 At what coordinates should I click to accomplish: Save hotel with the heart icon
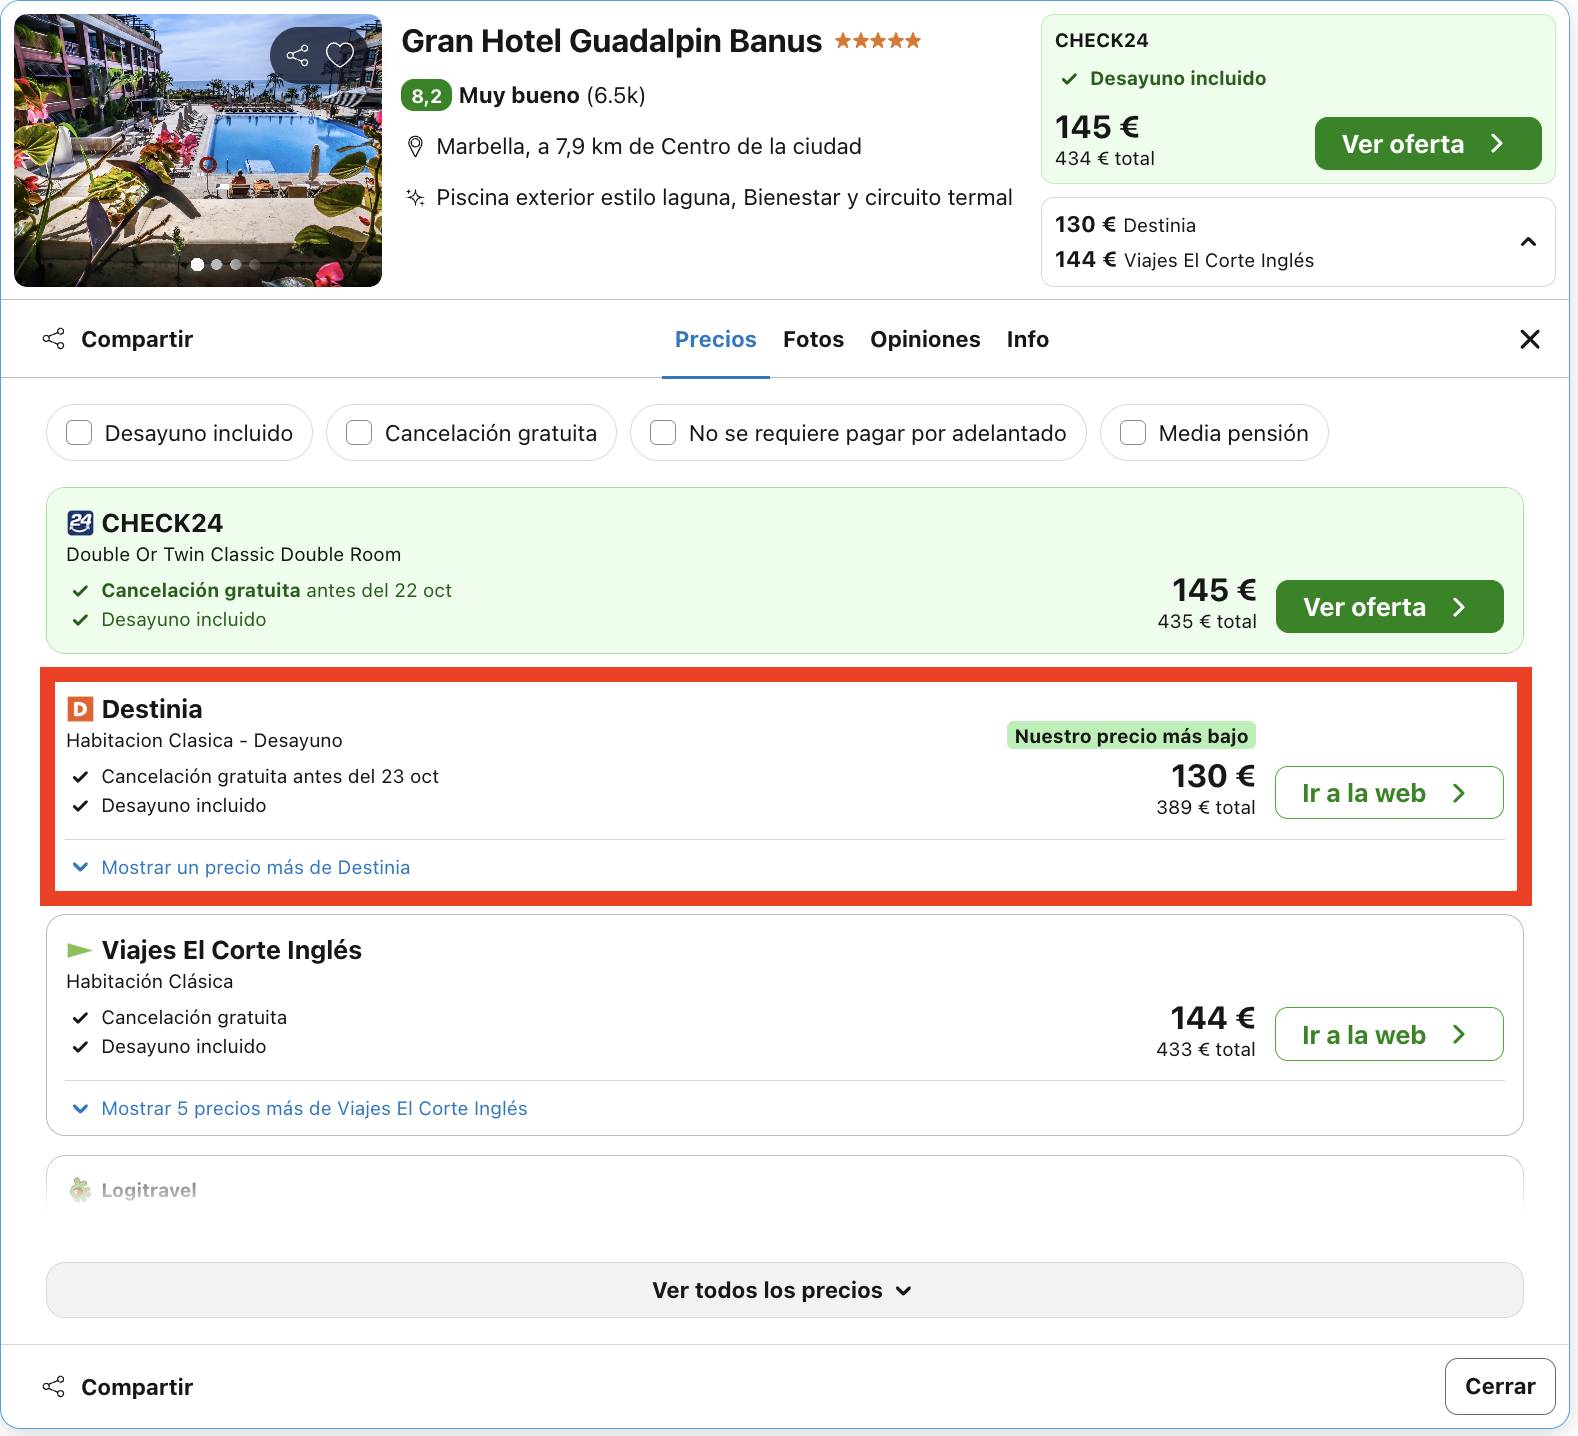point(340,55)
